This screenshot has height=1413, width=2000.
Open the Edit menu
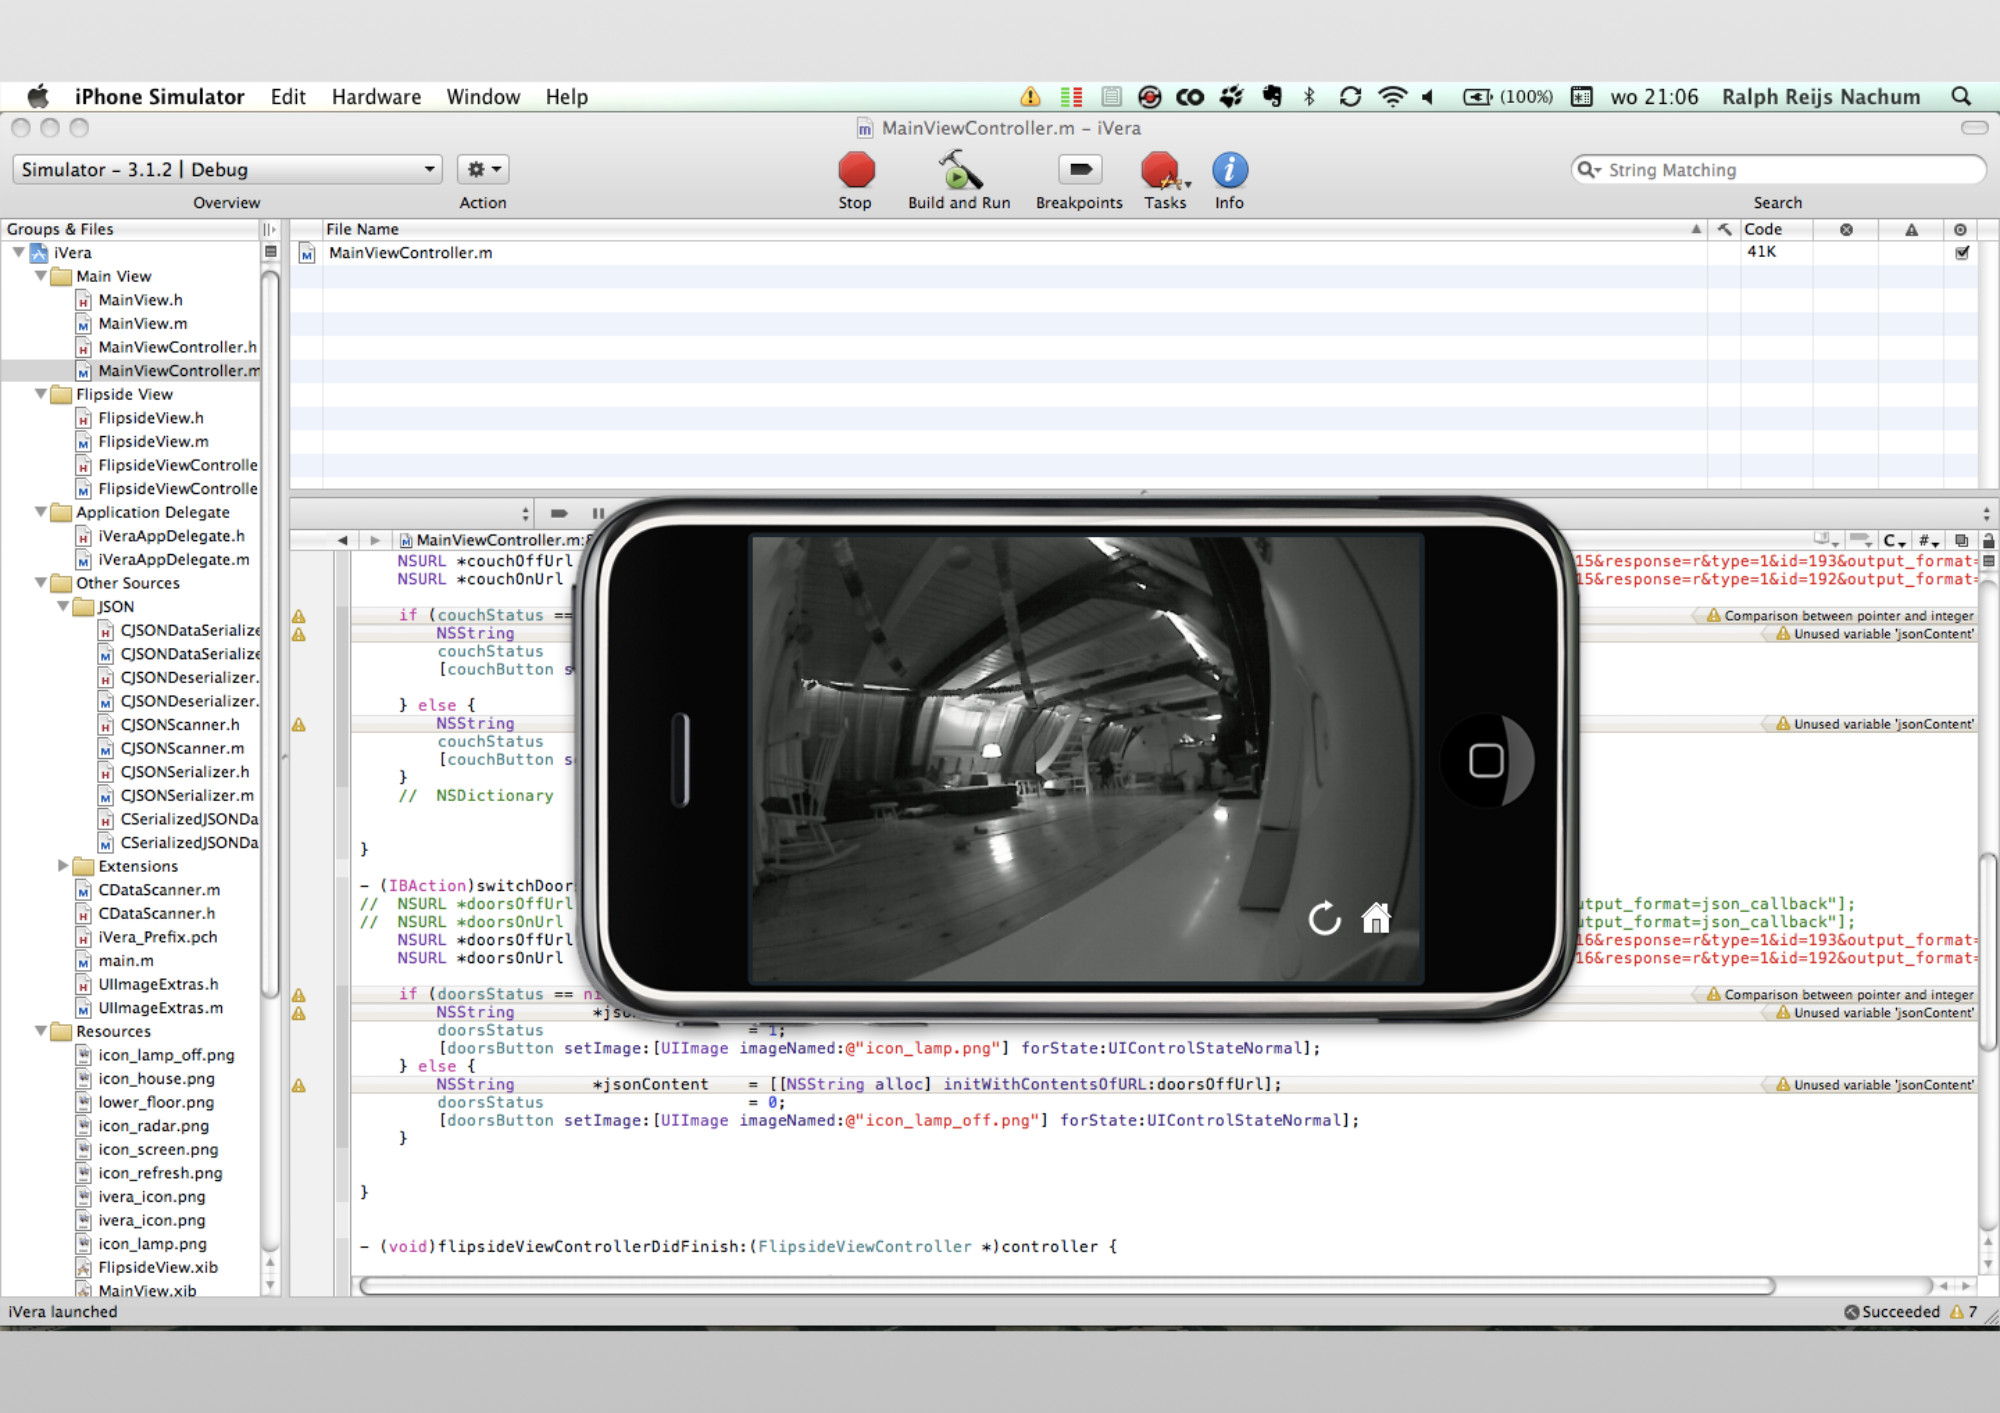288,97
